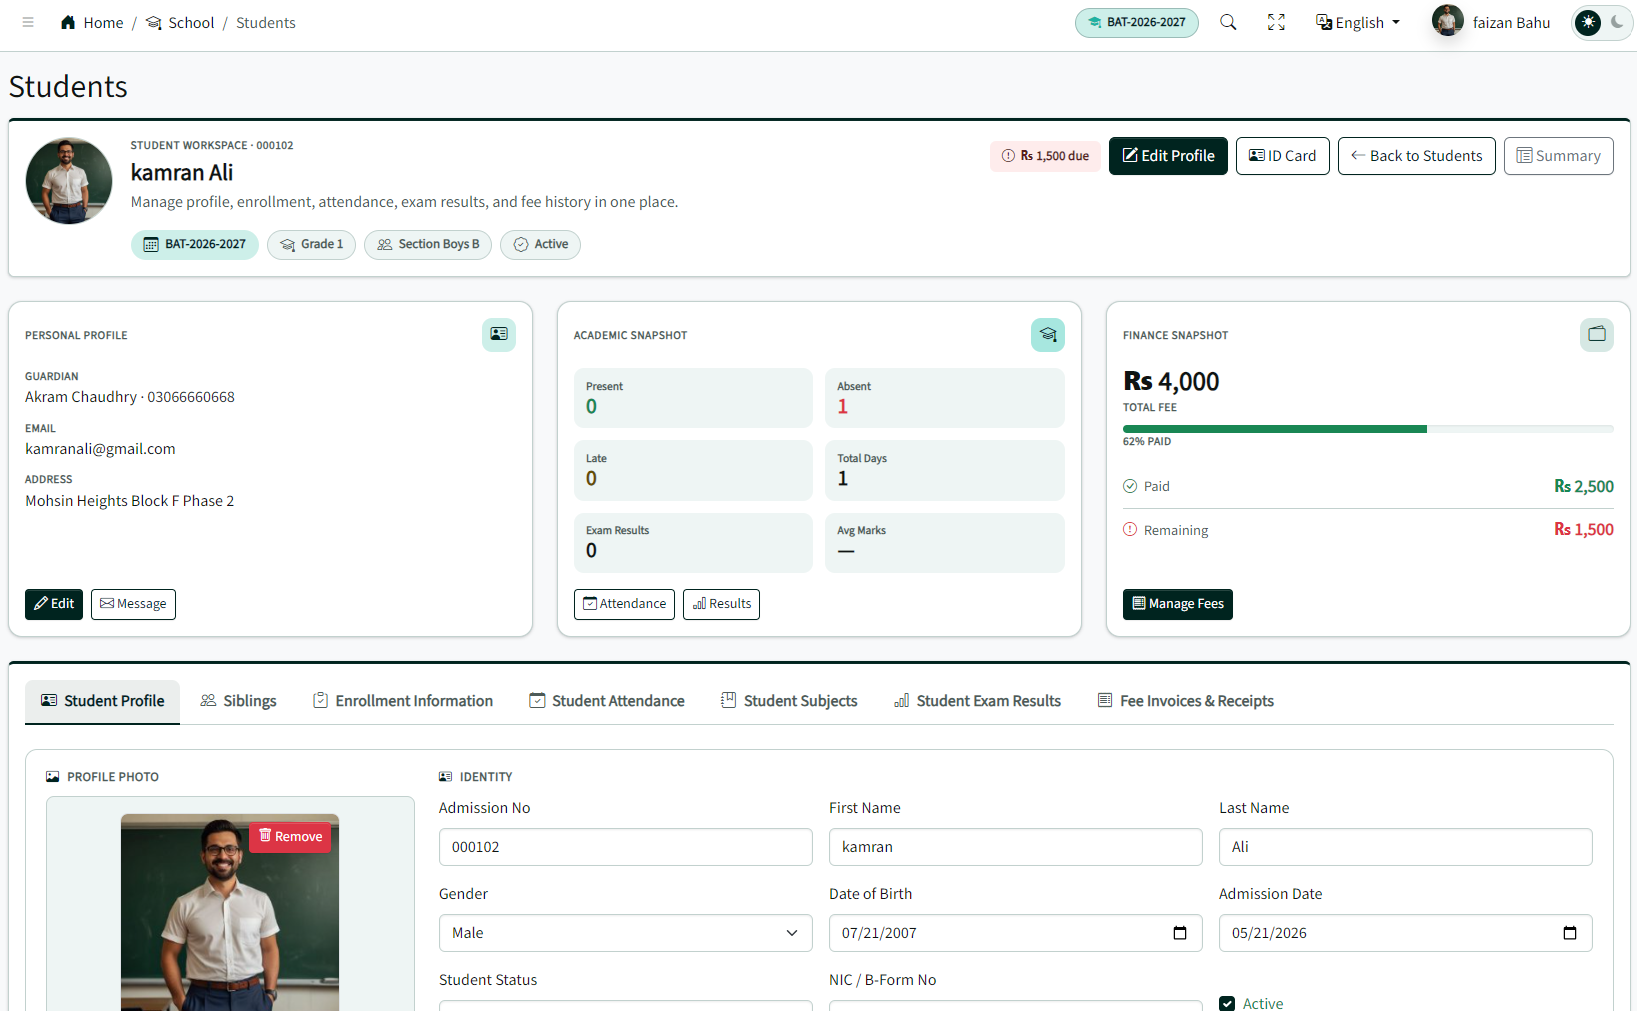1637x1011 pixels.
Task: Click the Admission No input field
Action: (625, 847)
